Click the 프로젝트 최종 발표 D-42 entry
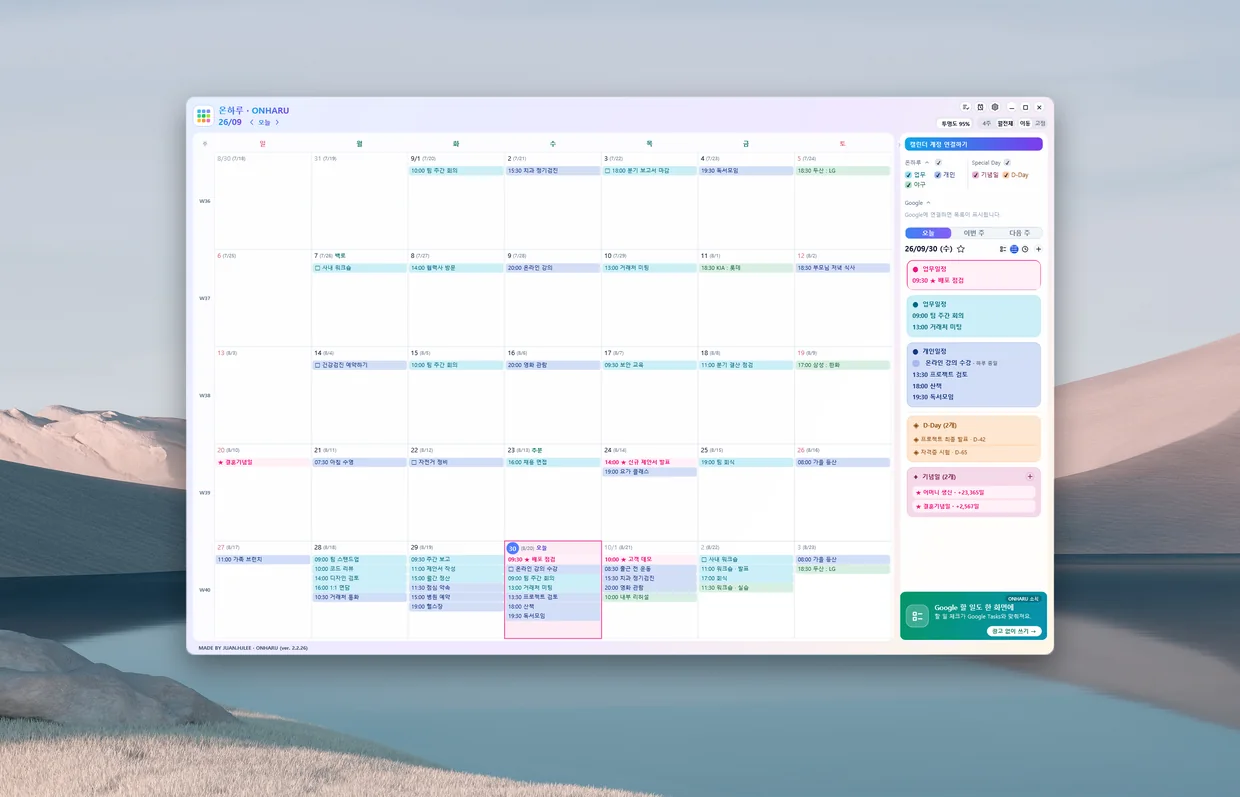The width and height of the screenshot is (1240, 797). tap(973, 439)
